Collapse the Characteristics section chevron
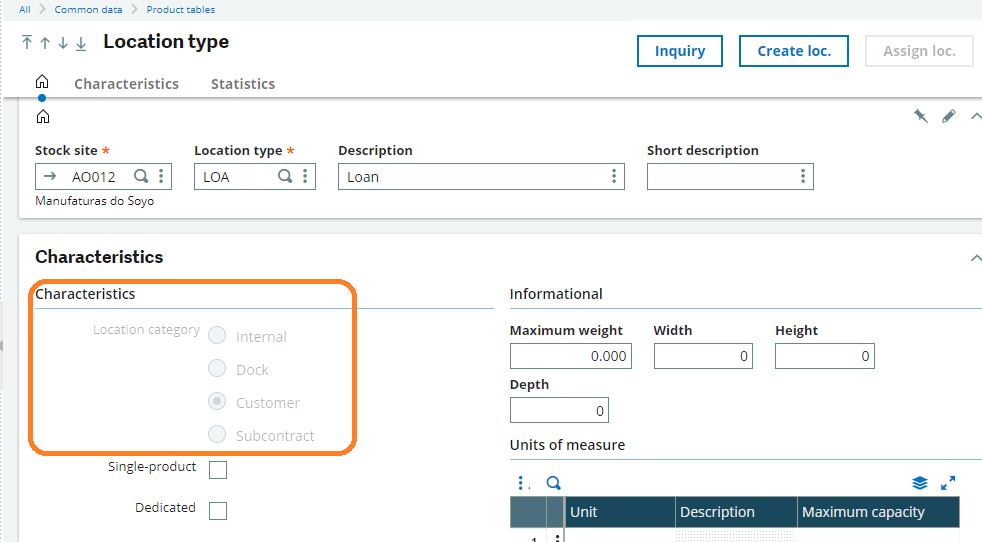Viewport: 982px width, 542px height. pyautogui.click(x=975, y=258)
